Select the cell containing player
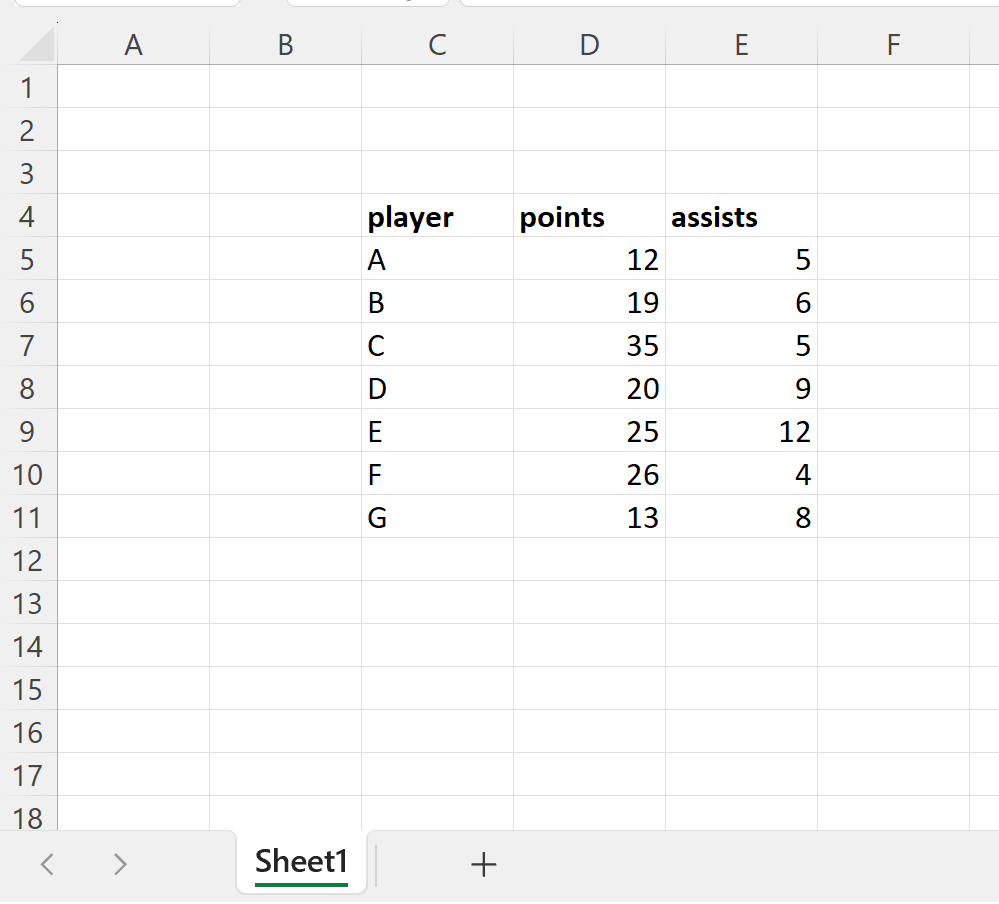999x904 pixels. click(x=437, y=216)
